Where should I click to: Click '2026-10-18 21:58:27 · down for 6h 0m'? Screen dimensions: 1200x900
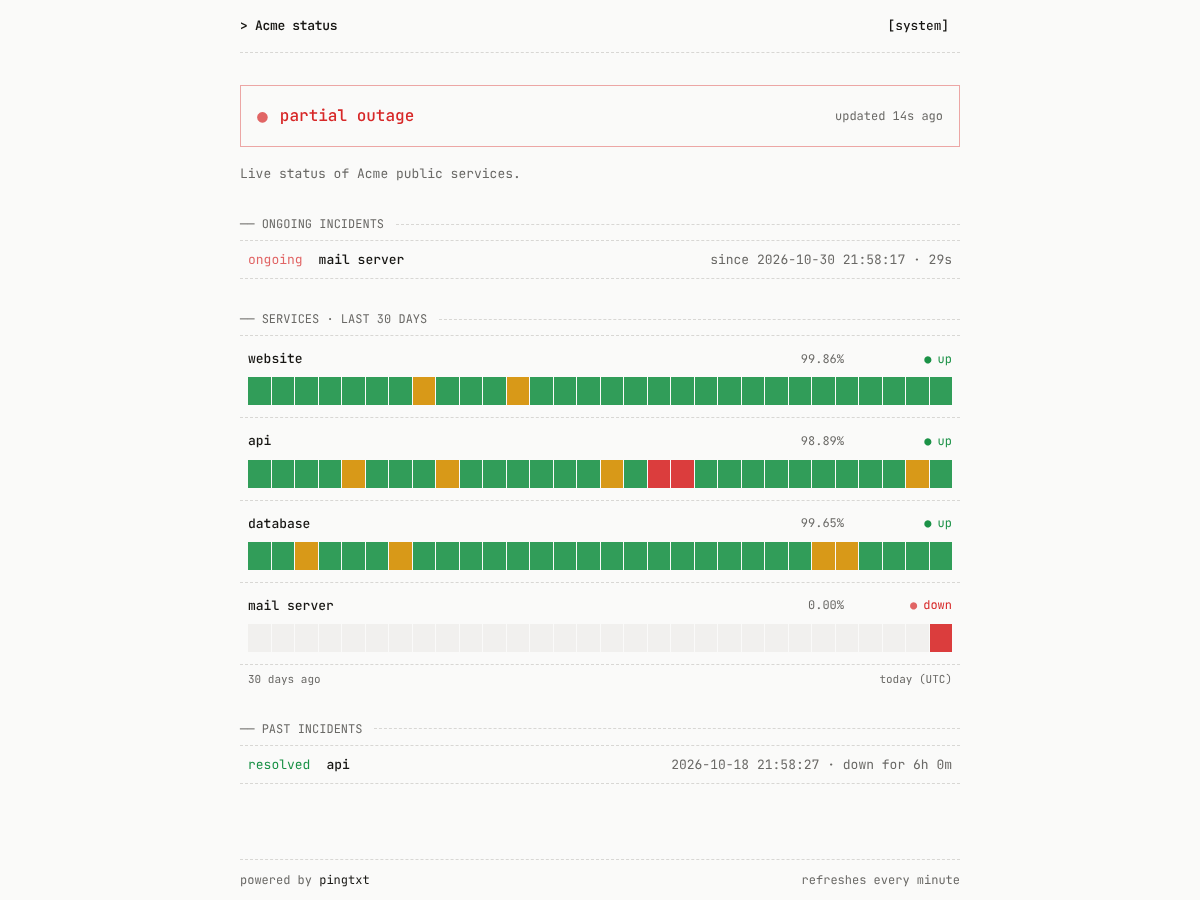[x=811, y=765]
